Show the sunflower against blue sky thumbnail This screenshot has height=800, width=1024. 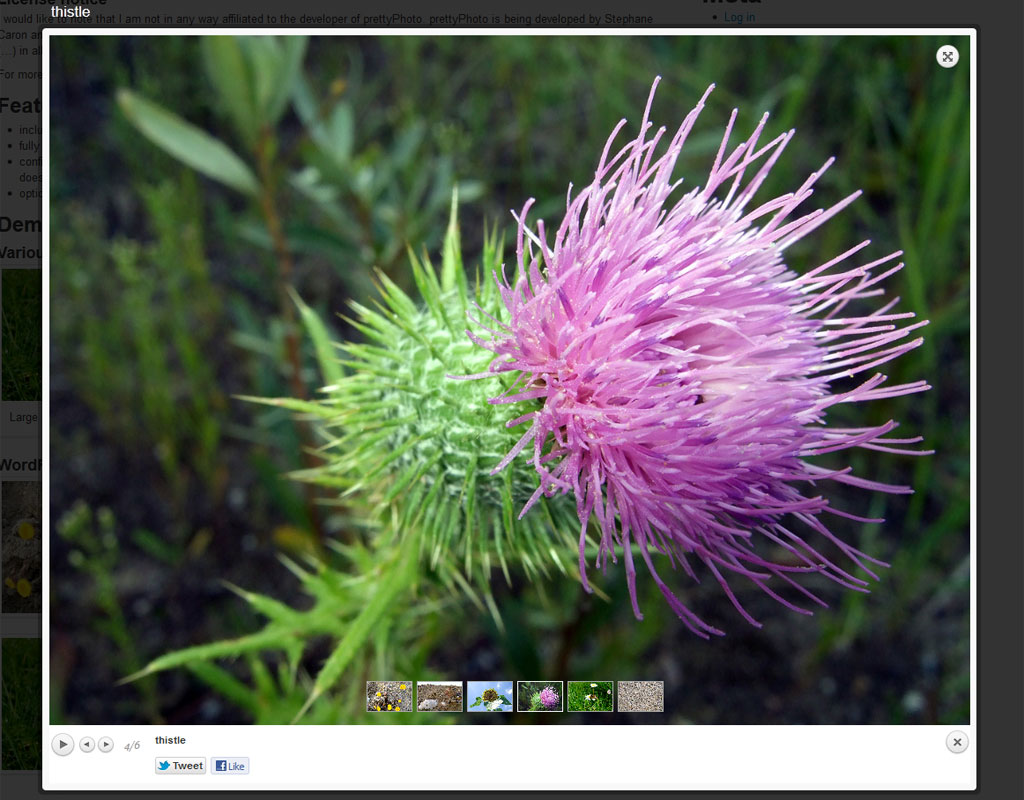tap(490, 696)
